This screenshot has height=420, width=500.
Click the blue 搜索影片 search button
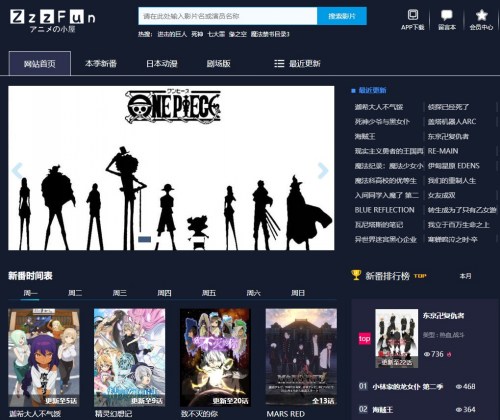(342, 16)
